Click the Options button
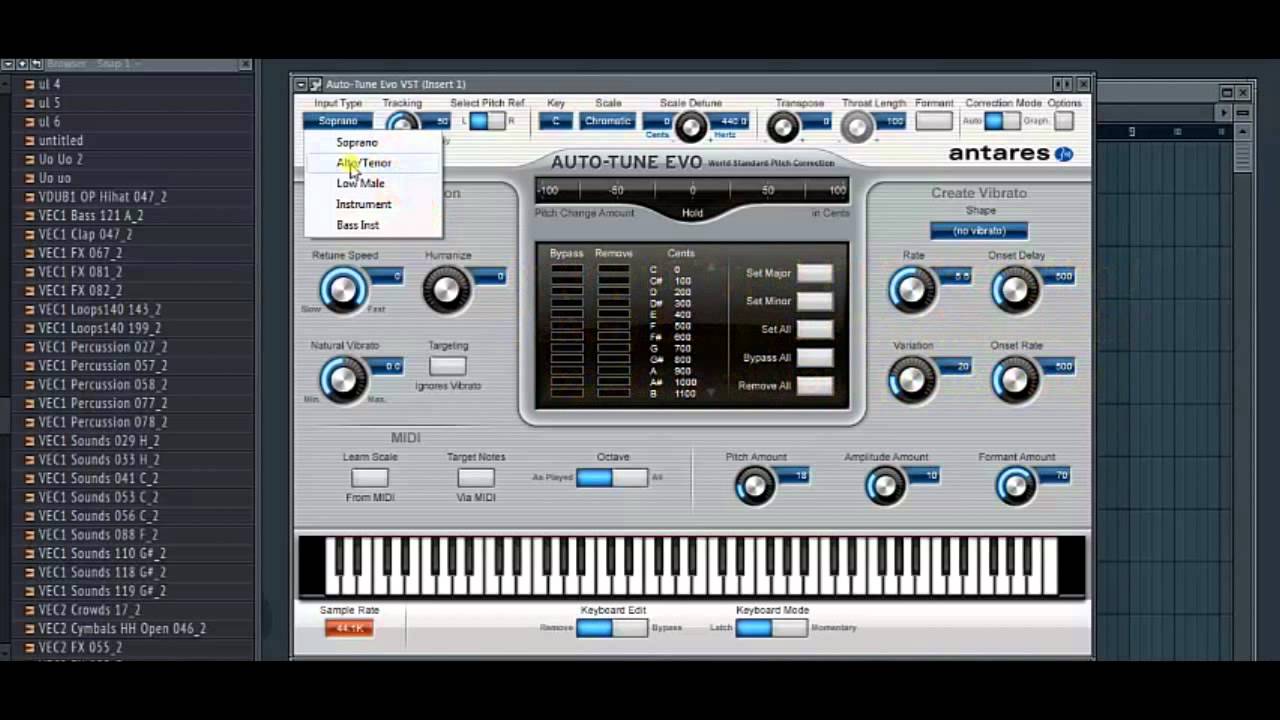The image size is (1280, 720). coord(1064,121)
